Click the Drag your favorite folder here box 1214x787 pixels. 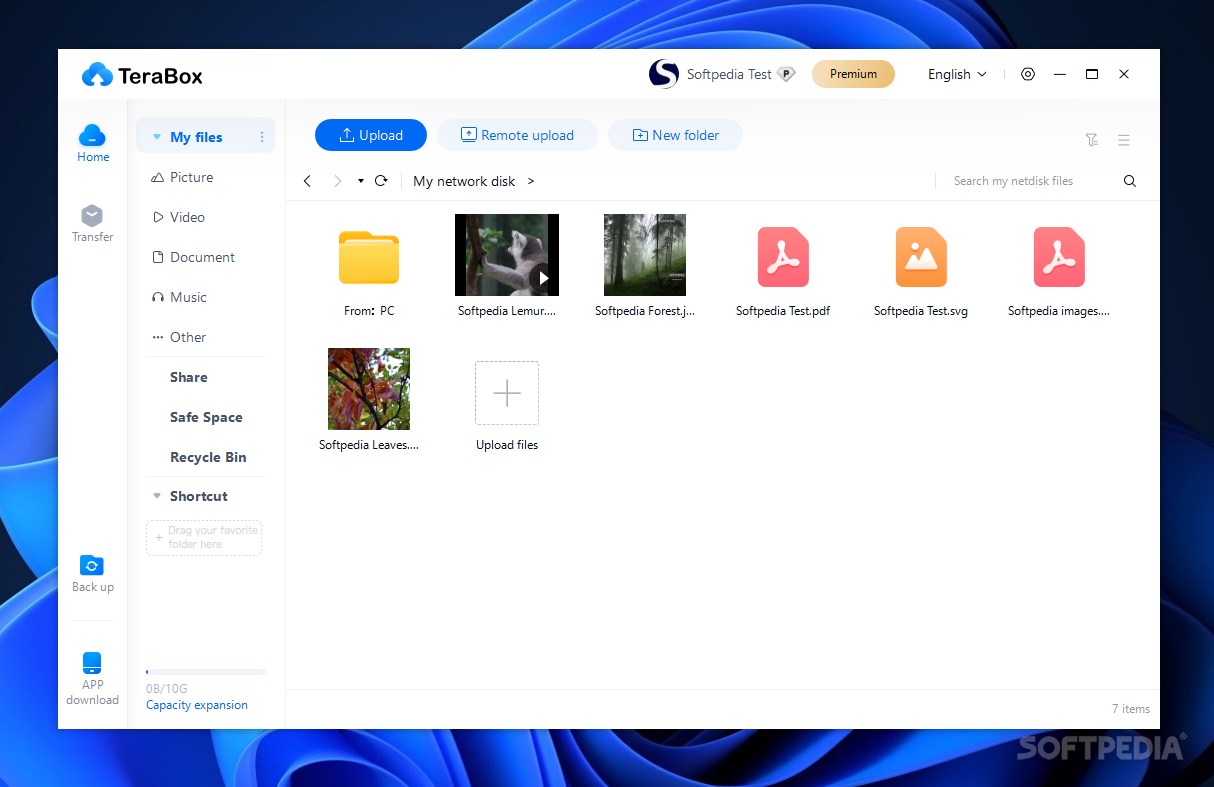click(204, 538)
